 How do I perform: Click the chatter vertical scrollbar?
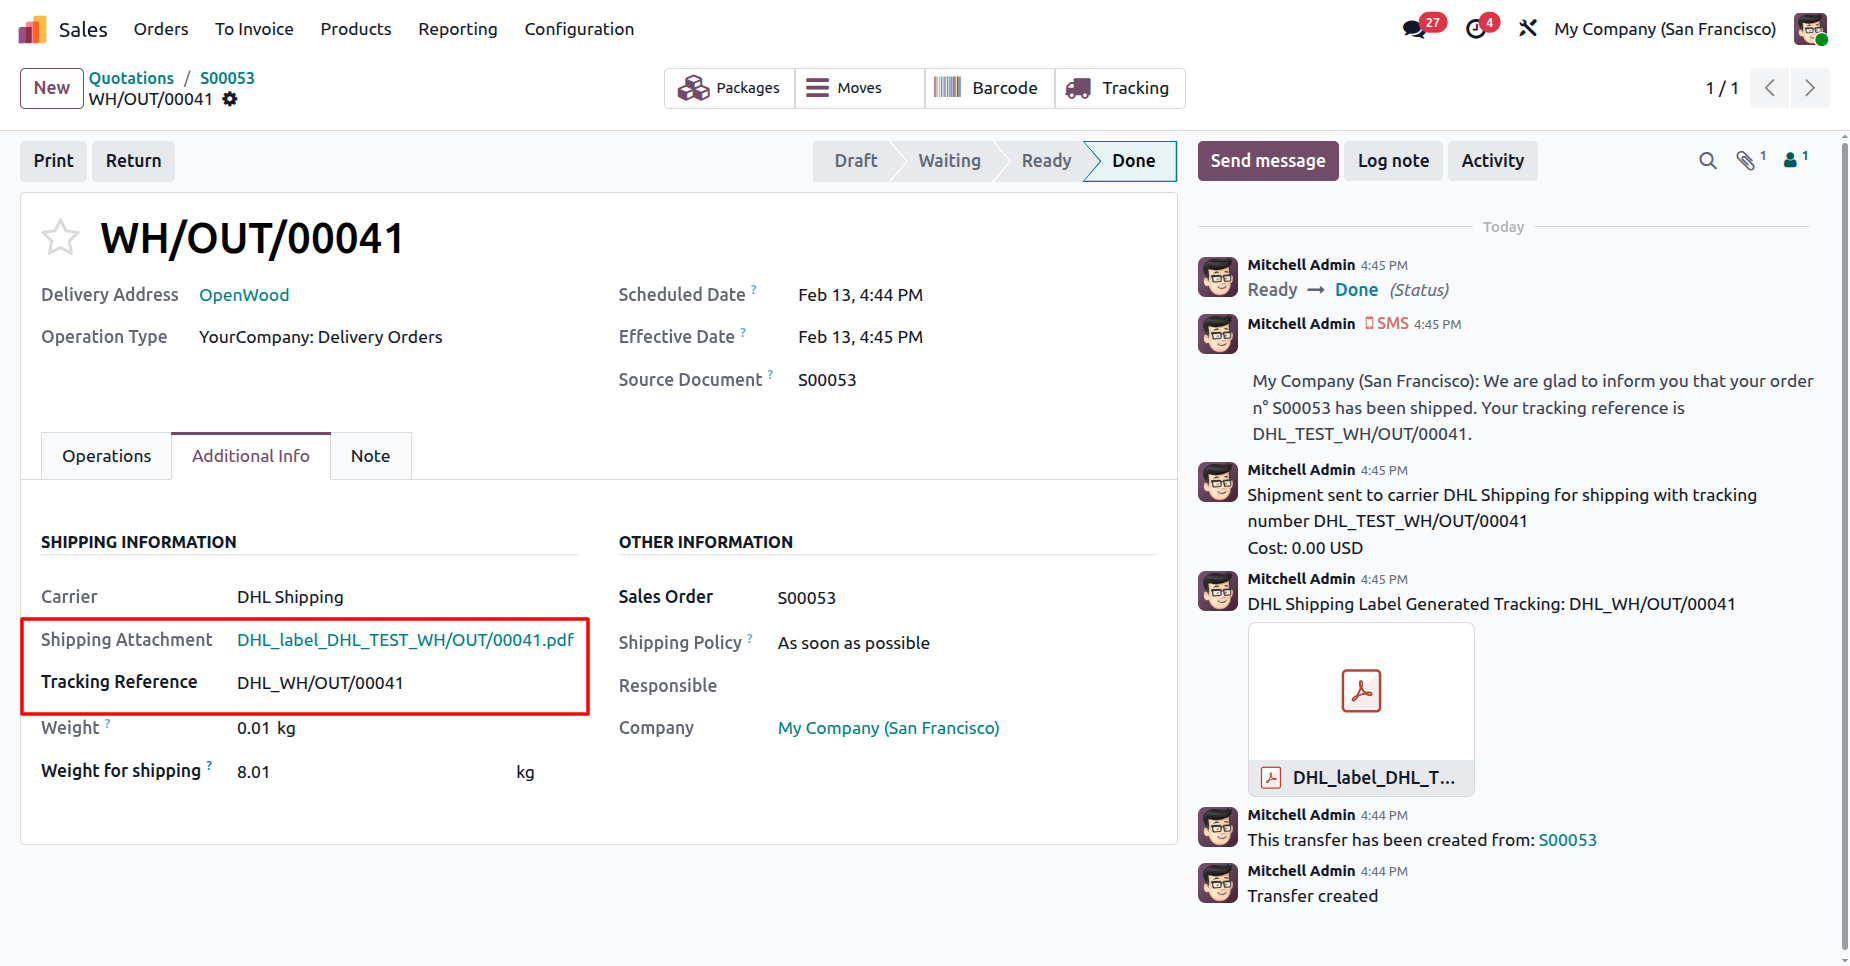[x=1844, y=545]
